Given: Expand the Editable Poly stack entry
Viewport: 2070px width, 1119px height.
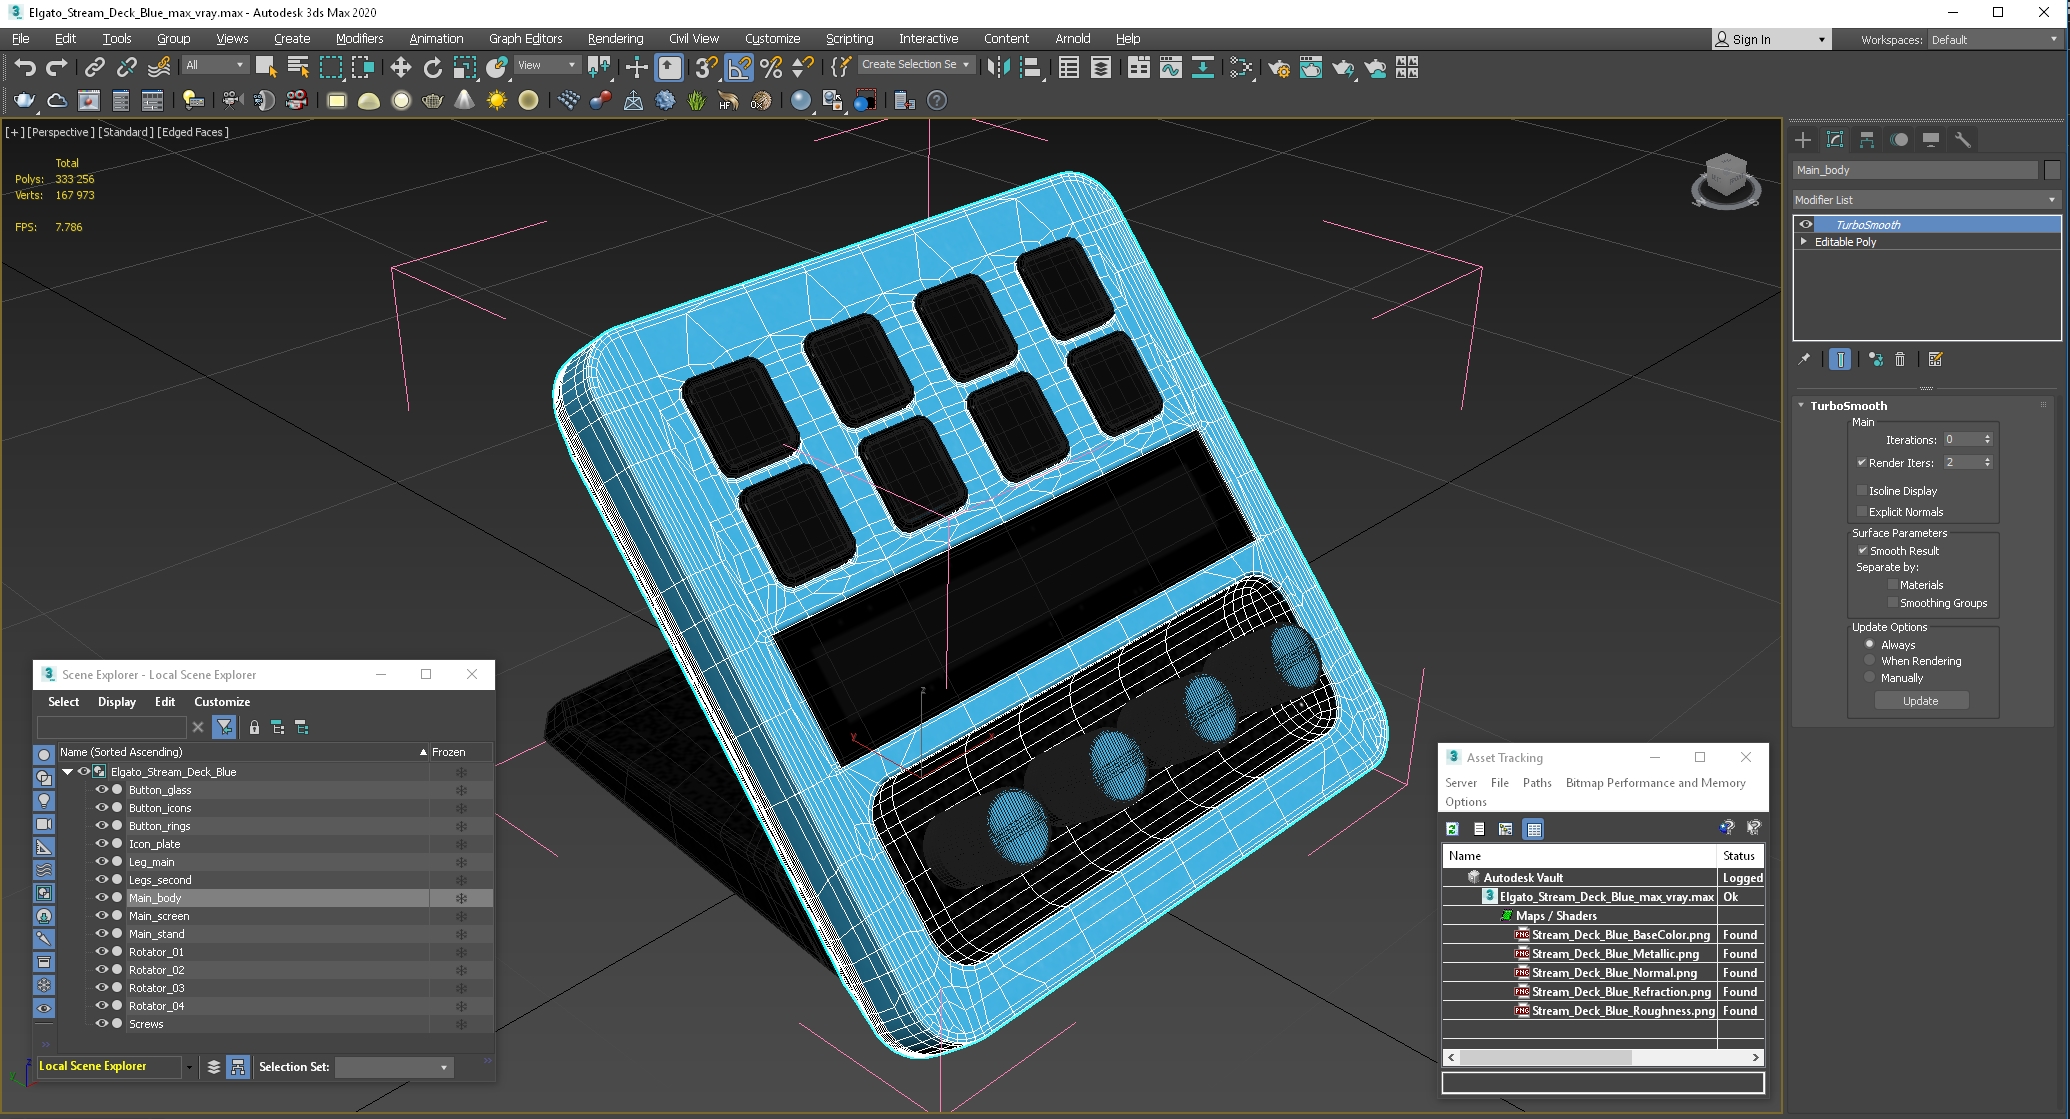Looking at the screenshot, I should [x=1804, y=241].
